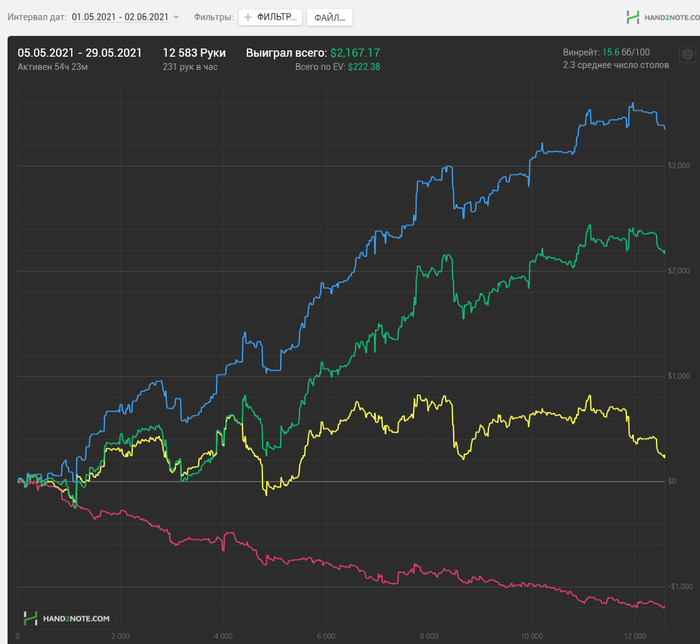Click the Hand2Note logo at top right

(x=663, y=17)
